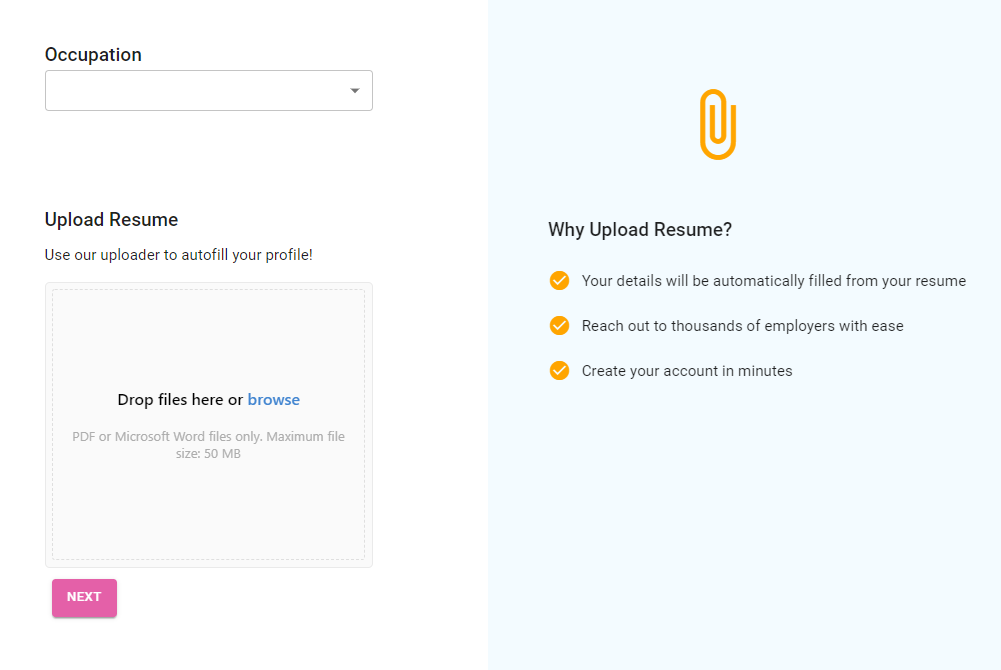Click the orange paperclip icon
The height and width of the screenshot is (670, 1001).
coord(718,124)
